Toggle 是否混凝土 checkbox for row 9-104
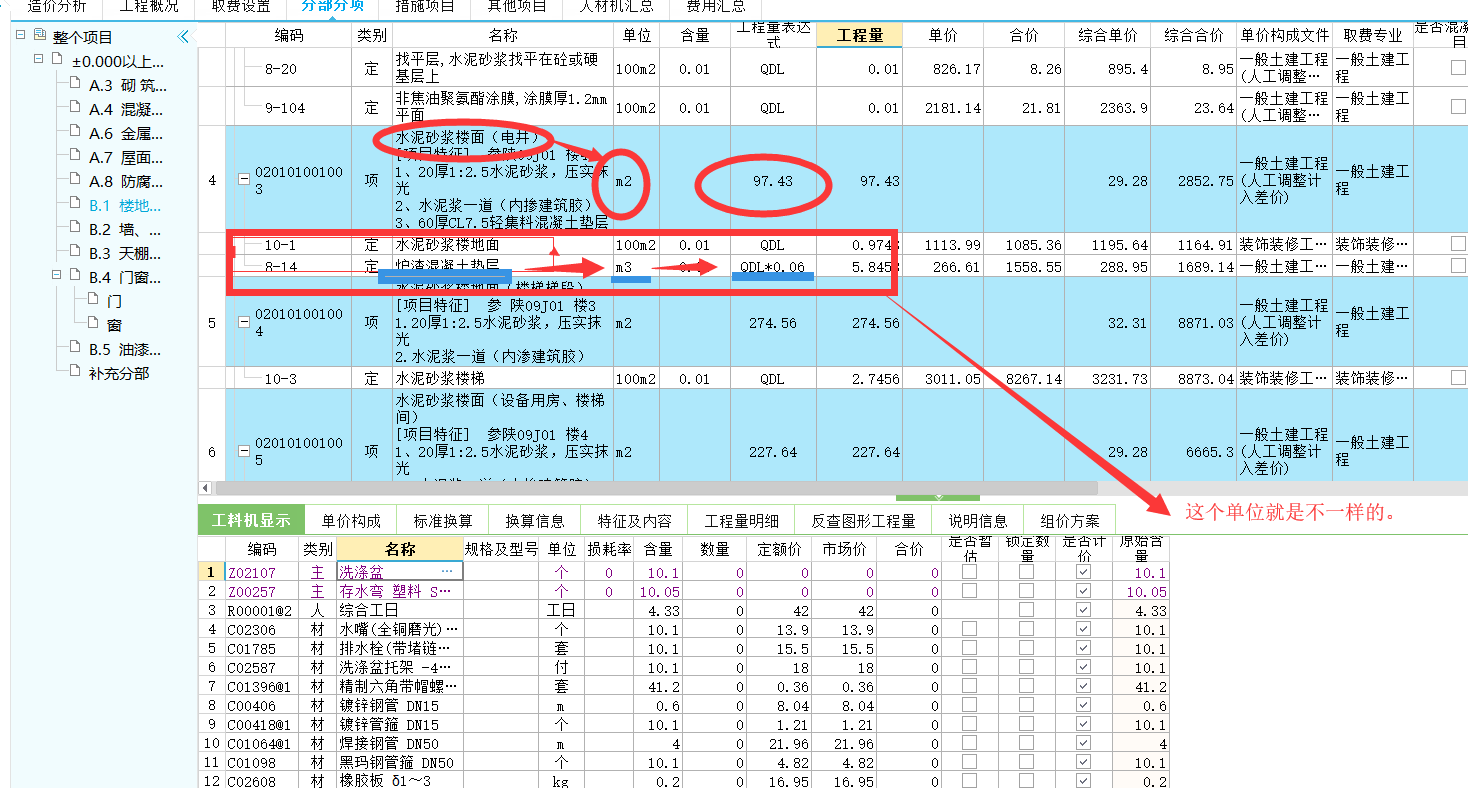 click(1458, 107)
